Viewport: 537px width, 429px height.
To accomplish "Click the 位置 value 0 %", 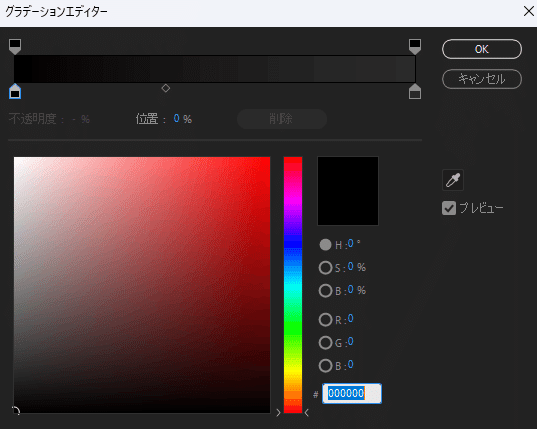I will click(x=183, y=119).
